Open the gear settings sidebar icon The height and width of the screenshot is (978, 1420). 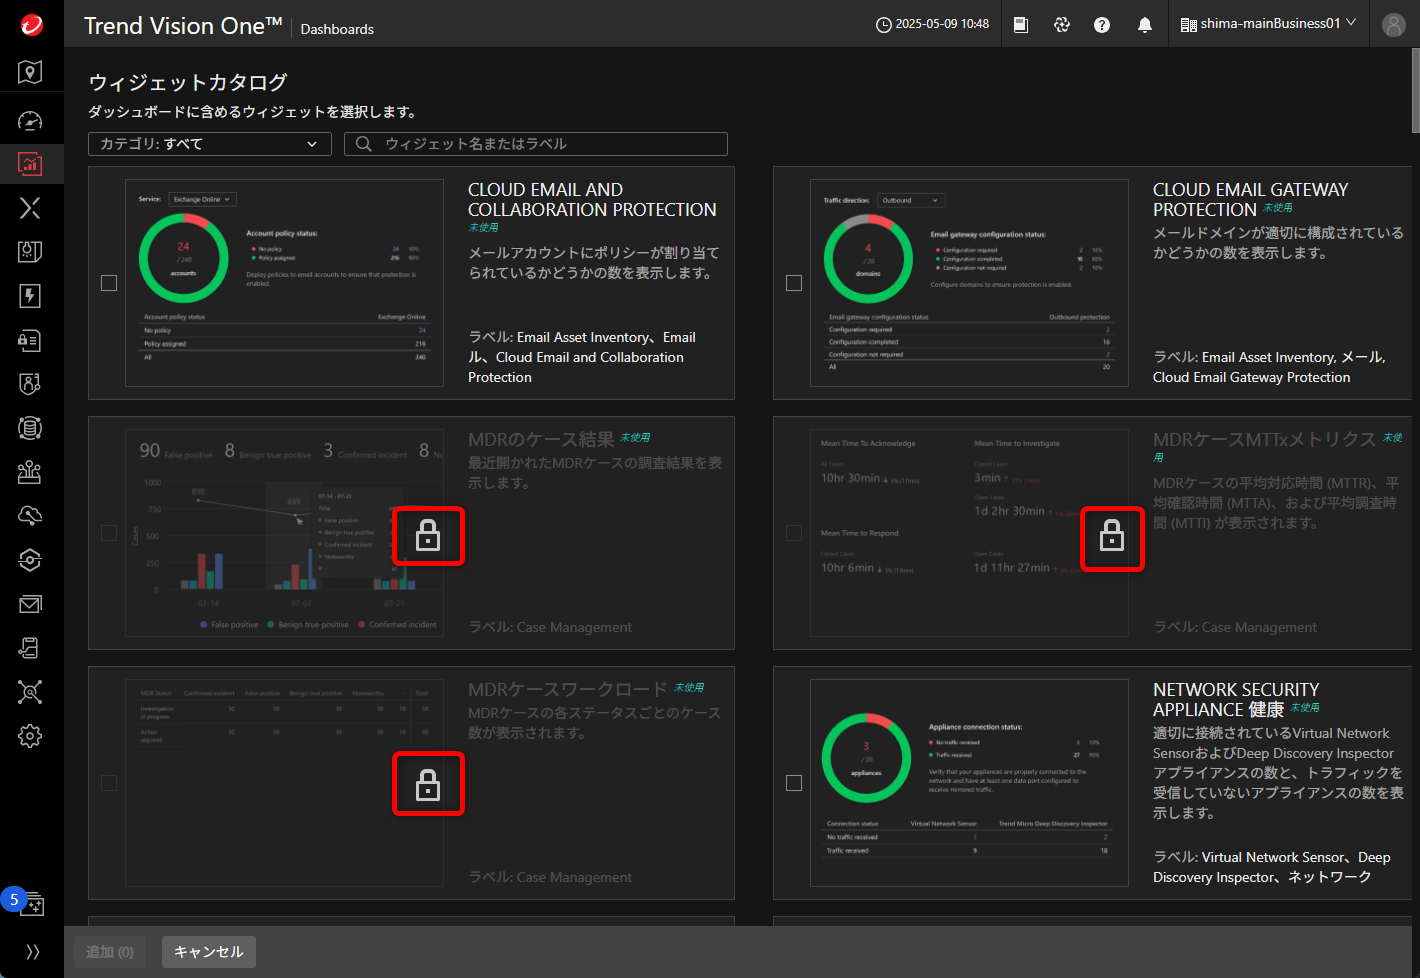[30, 736]
